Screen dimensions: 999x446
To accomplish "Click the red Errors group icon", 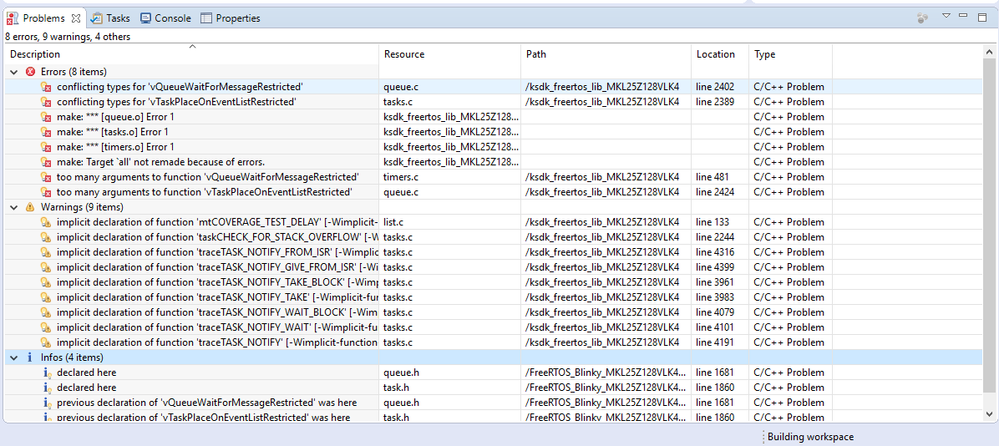I will tap(30, 72).
